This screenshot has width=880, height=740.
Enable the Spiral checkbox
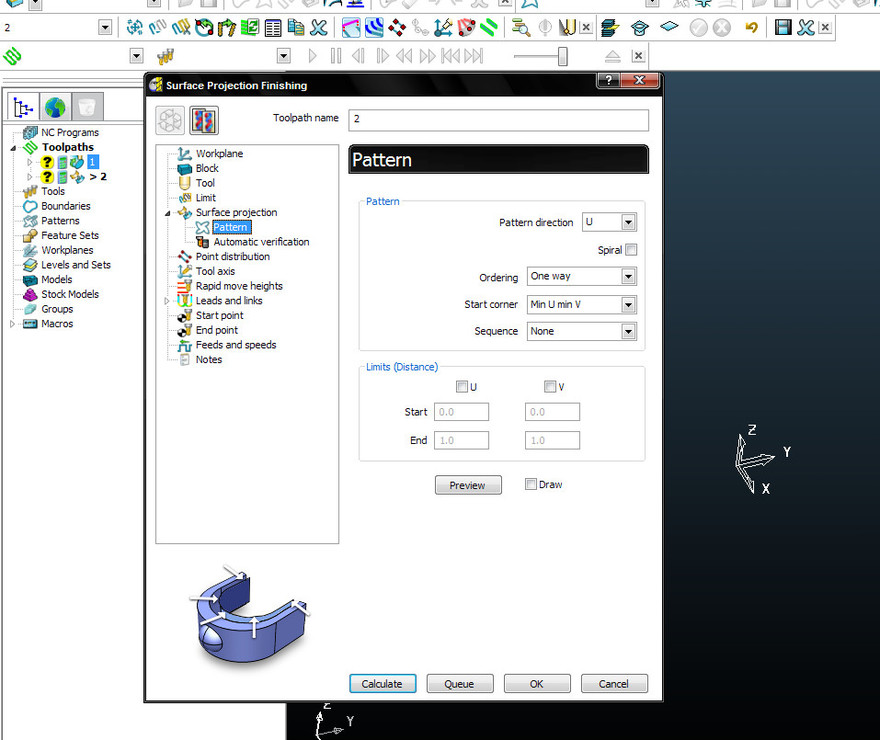pos(630,250)
